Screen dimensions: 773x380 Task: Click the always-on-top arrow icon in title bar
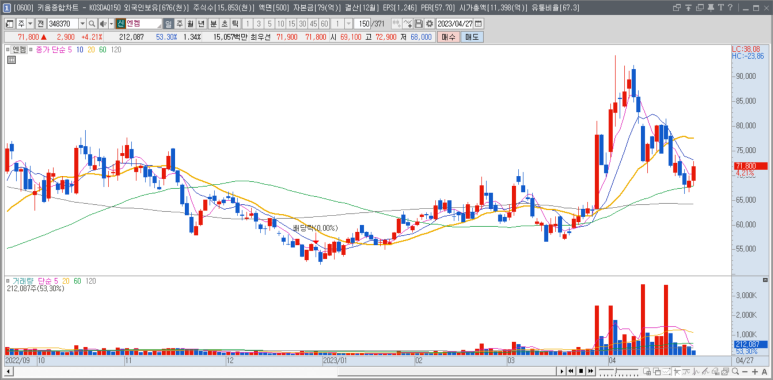[x=688, y=8]
